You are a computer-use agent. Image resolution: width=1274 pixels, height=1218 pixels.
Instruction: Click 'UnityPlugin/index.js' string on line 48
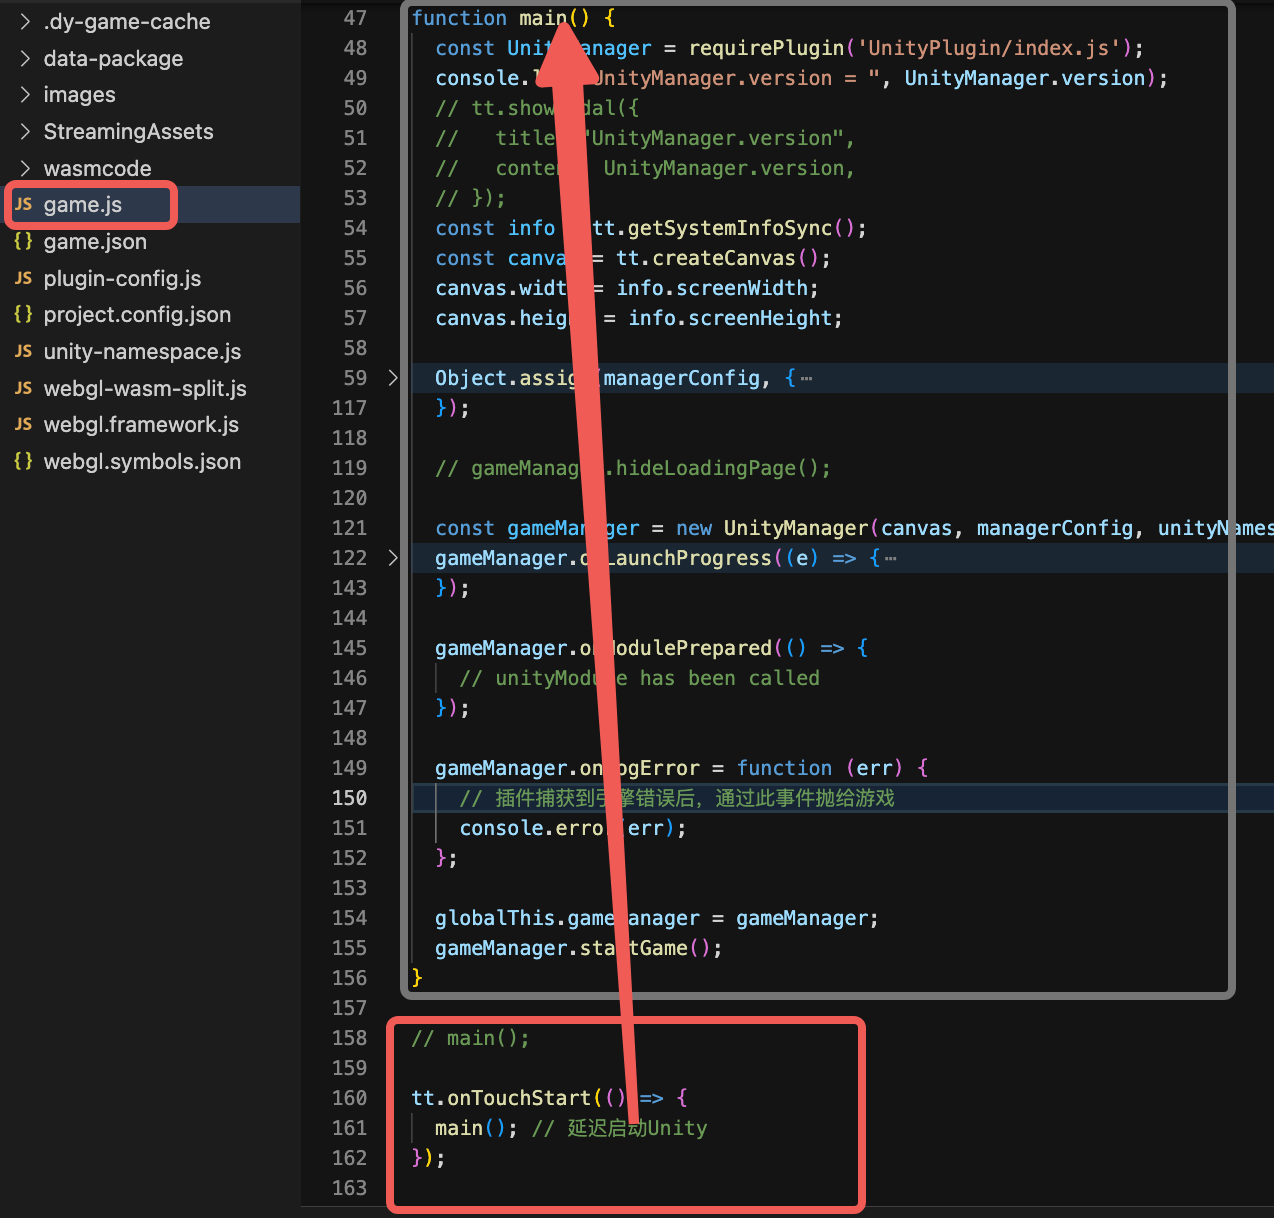[988, 48]
